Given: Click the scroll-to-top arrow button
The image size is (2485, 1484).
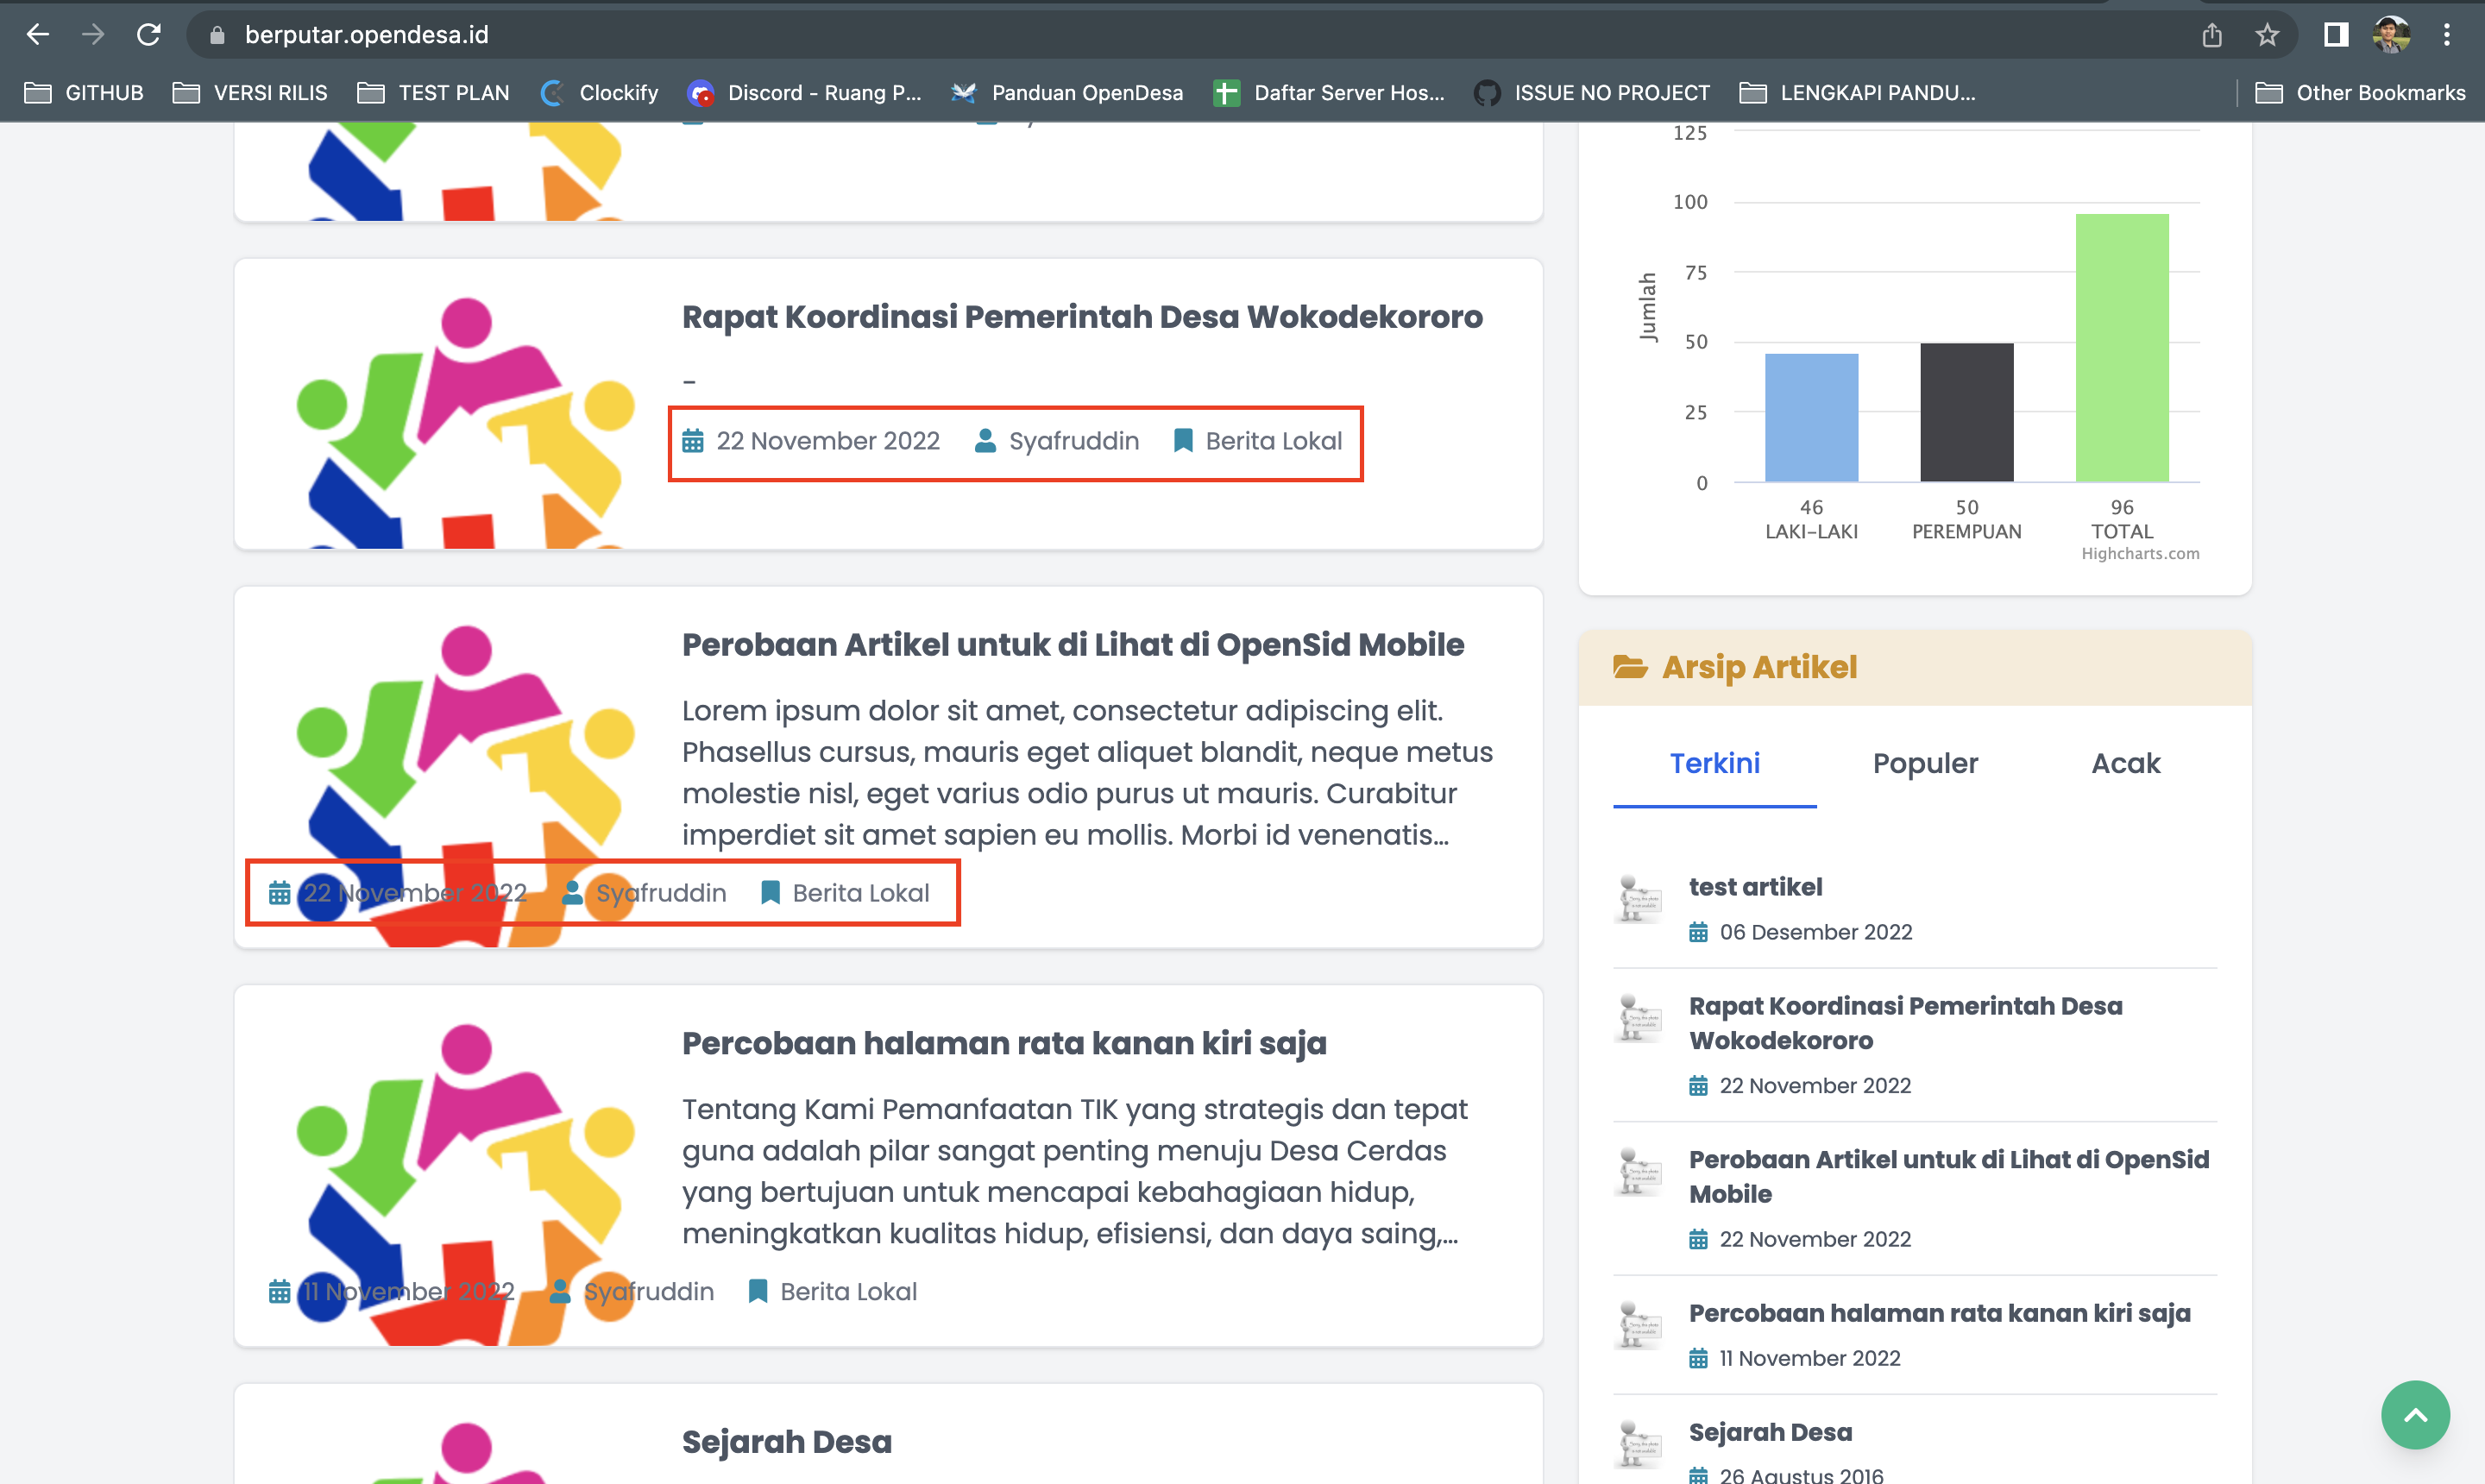Looking at the screenshot, I should click(2414, 1414).
